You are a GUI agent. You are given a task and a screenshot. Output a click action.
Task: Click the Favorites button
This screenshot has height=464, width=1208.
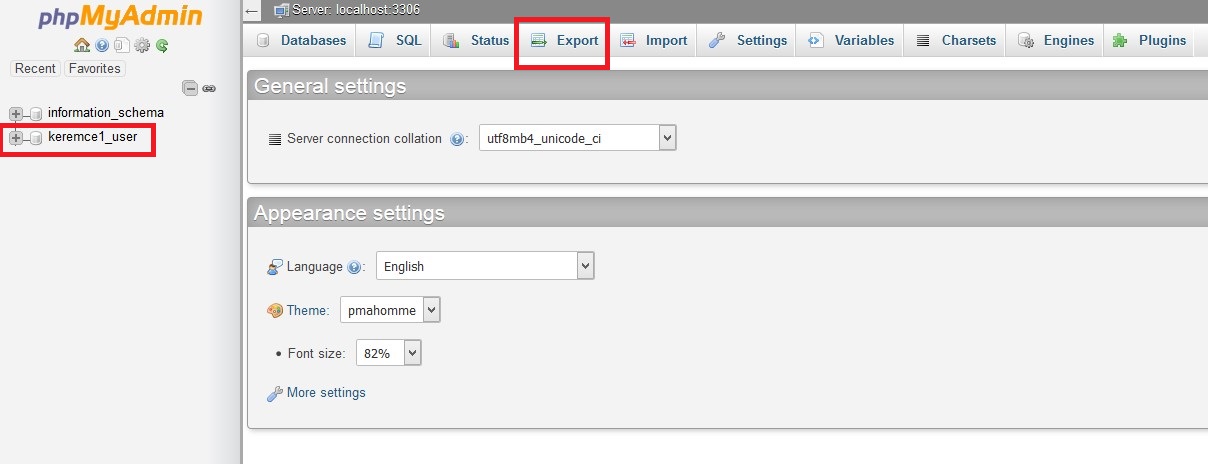tap(94, 69)
